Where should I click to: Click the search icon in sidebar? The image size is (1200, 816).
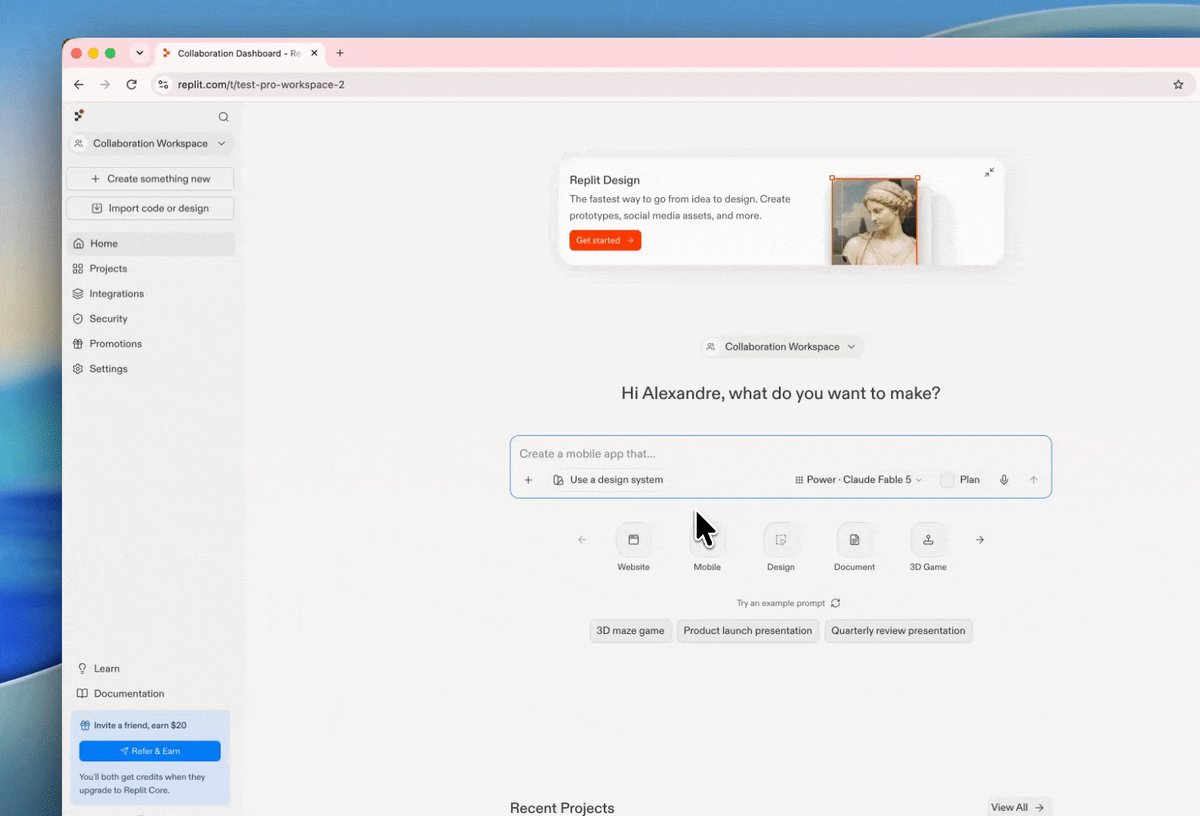pos(223,117)
